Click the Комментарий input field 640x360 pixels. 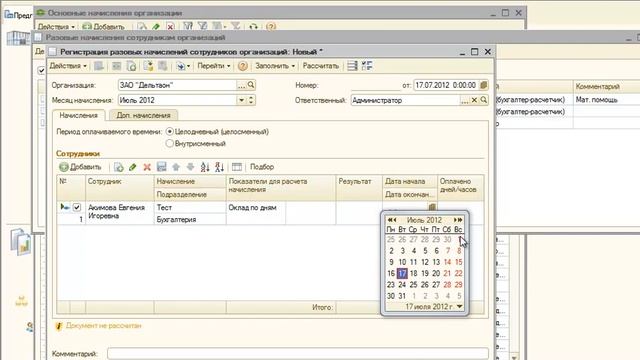(298, 354)
